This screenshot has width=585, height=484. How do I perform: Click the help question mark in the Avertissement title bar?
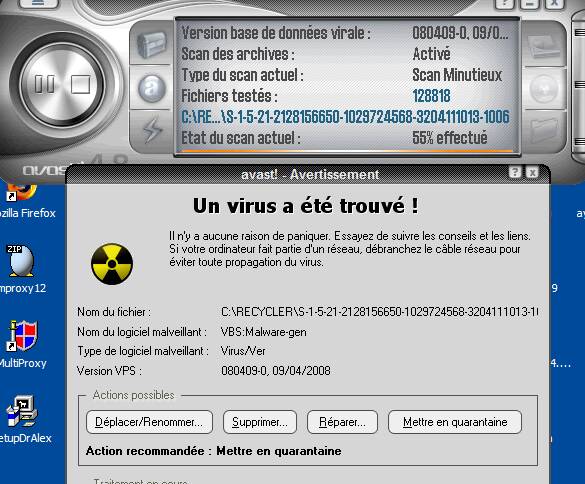[515, 172]
